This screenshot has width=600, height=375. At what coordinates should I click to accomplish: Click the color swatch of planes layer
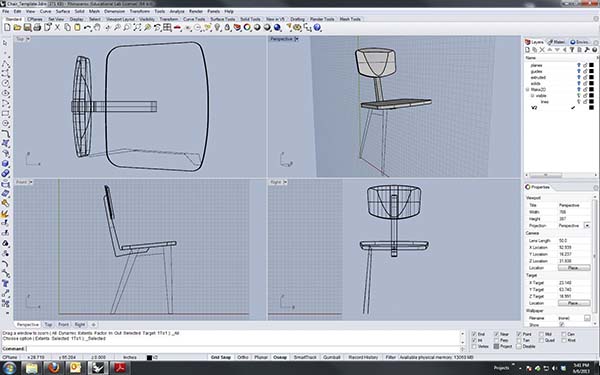(592, 65)
